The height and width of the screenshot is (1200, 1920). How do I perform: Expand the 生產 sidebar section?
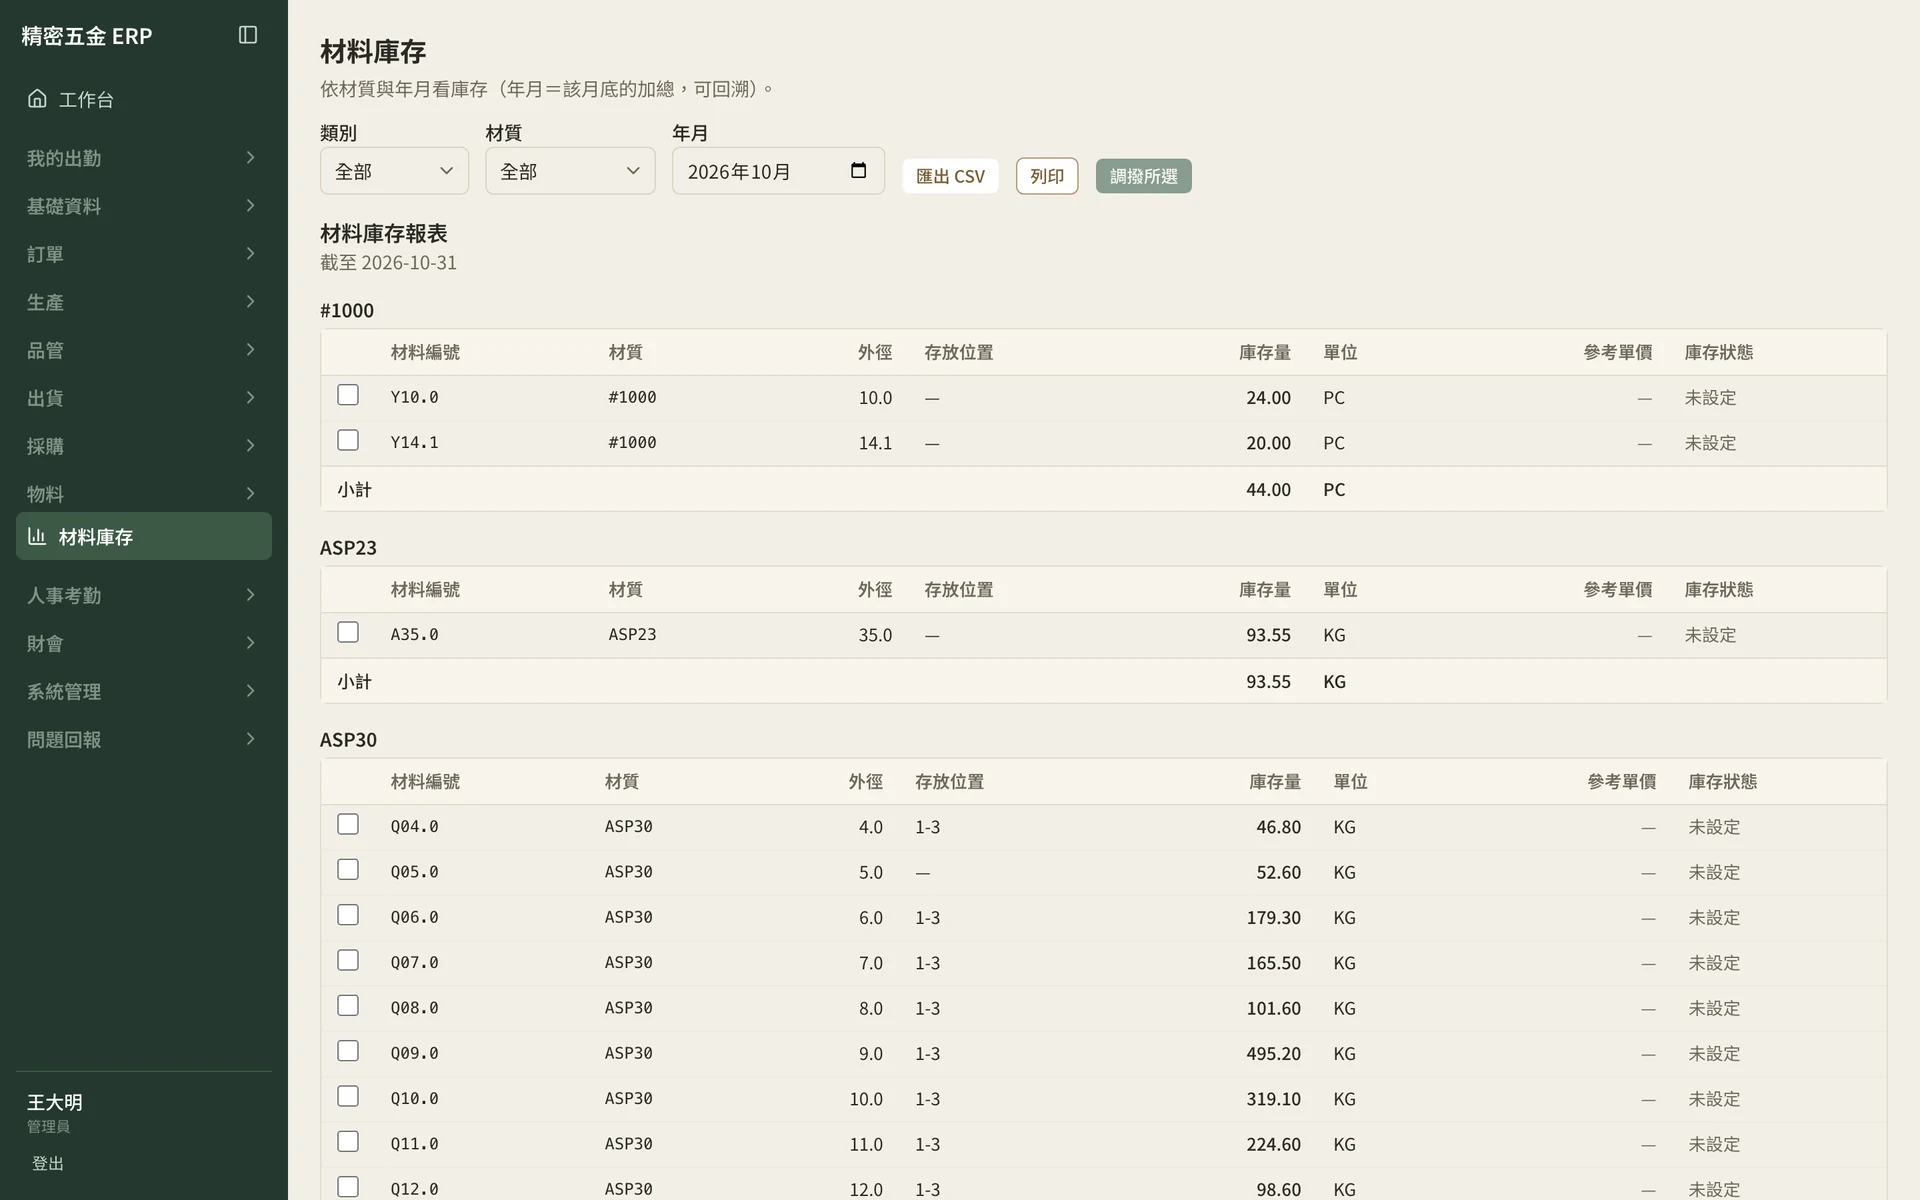(x=144, y=302)
